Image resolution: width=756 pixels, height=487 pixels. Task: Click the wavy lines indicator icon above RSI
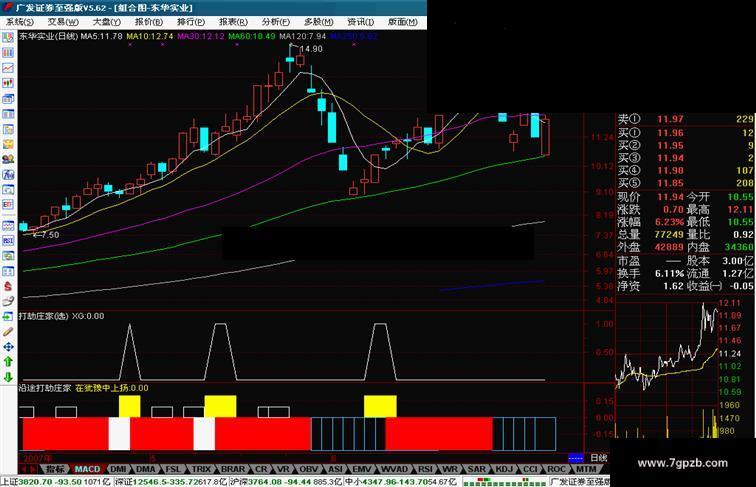pos(8,225)
